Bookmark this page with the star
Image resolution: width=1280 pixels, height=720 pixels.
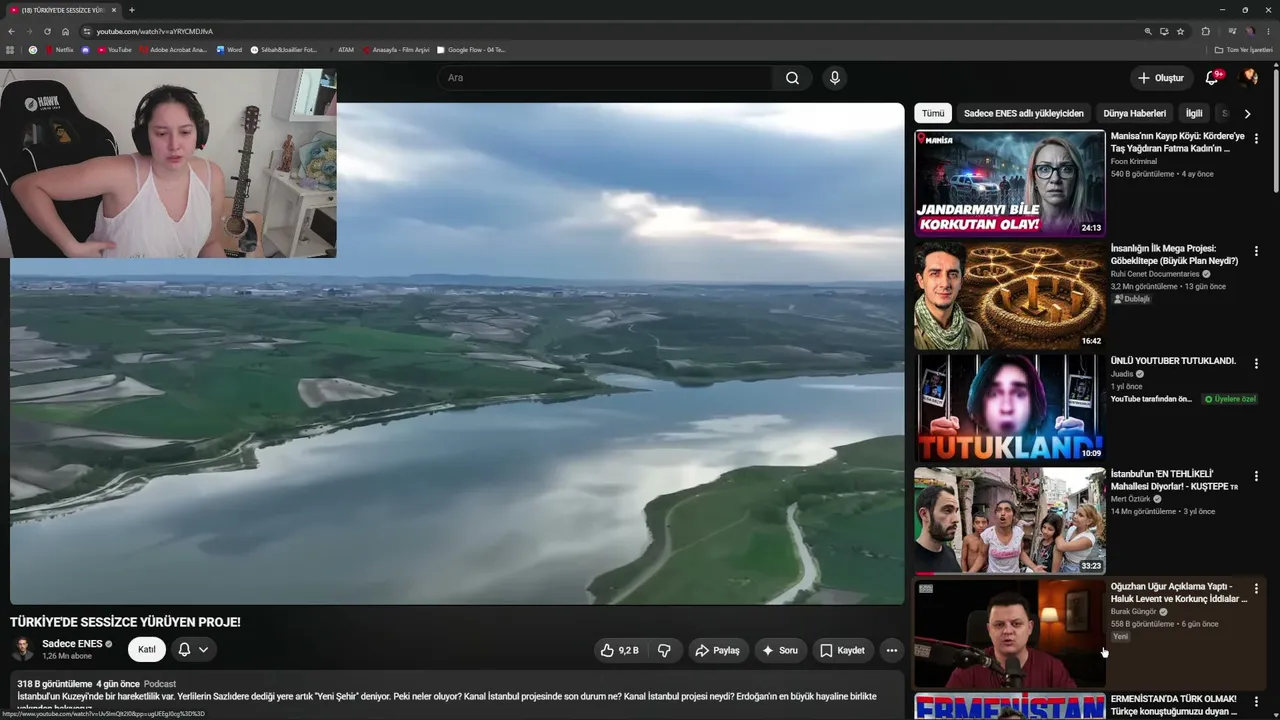pos(1180,31)
